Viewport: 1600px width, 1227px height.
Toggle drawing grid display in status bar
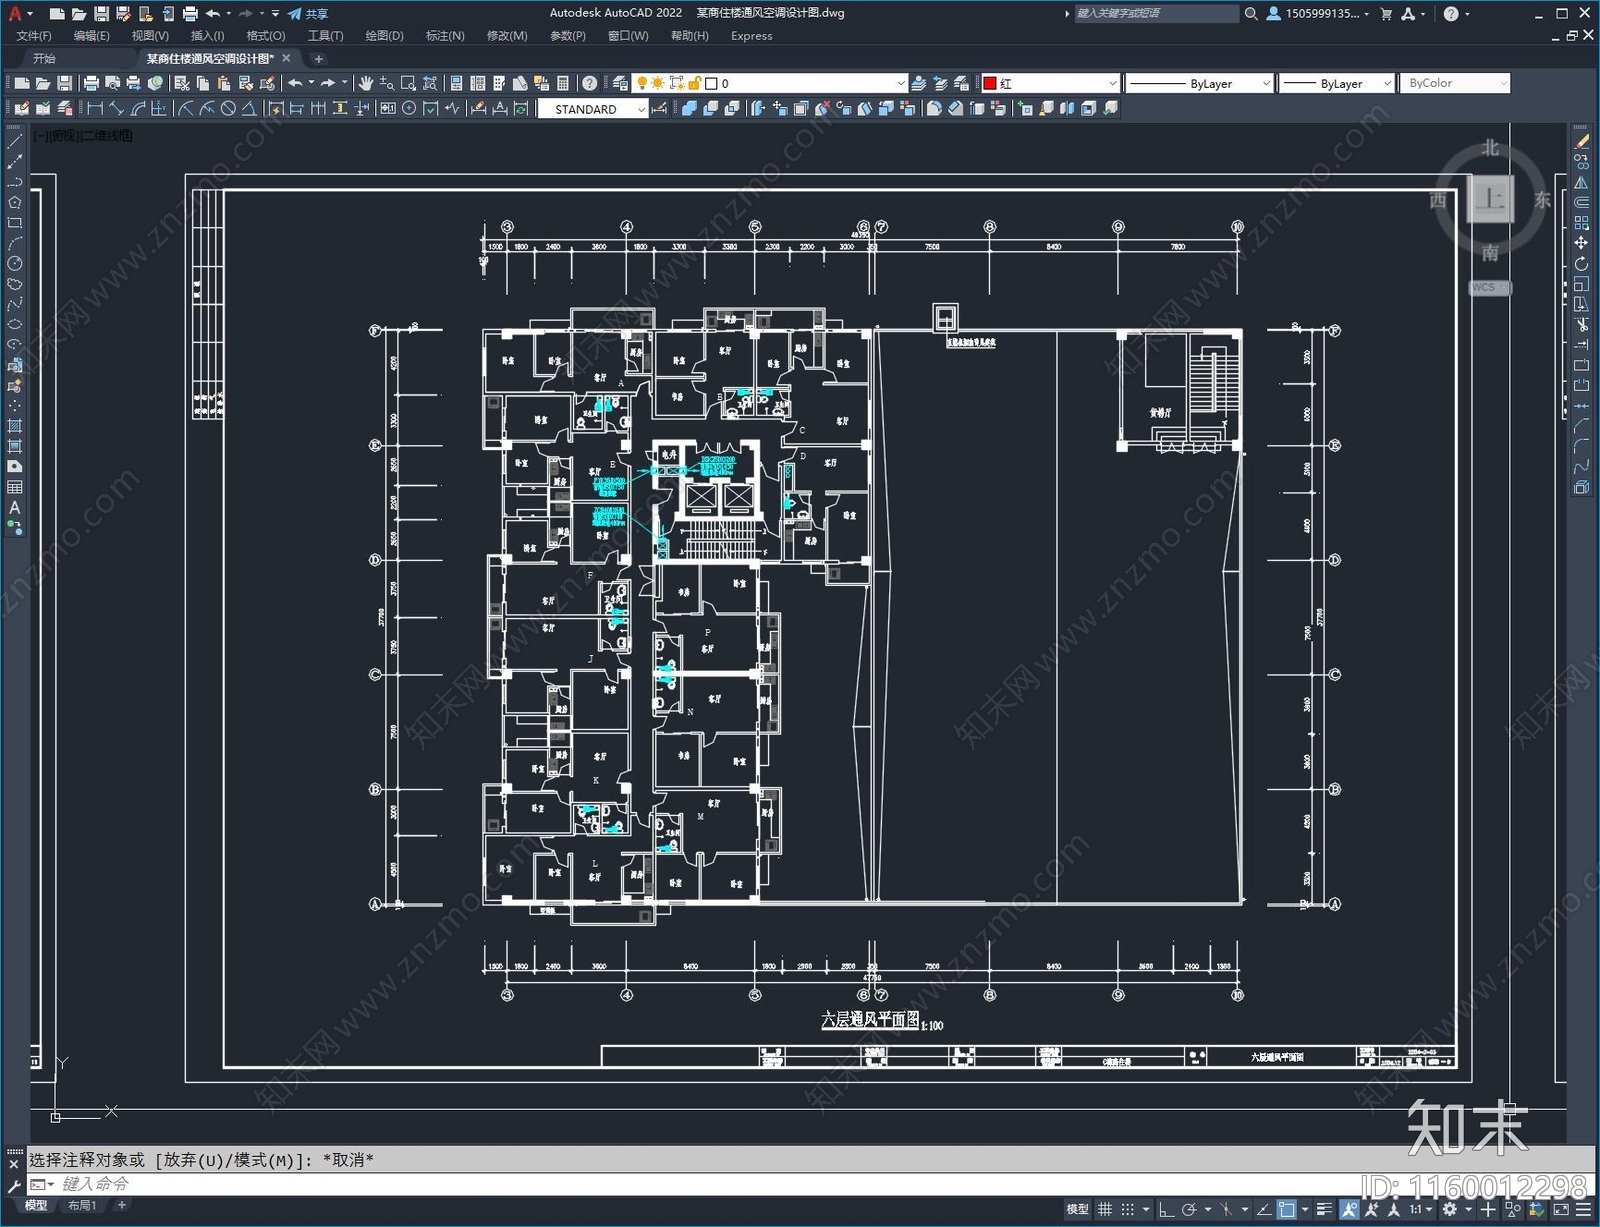[1105, 1209]
